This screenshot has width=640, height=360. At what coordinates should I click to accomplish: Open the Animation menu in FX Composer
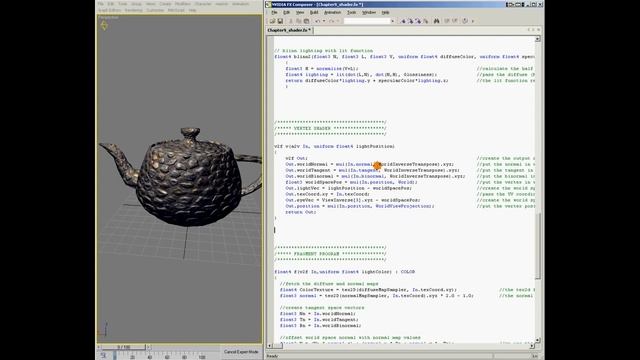point(333,13)
